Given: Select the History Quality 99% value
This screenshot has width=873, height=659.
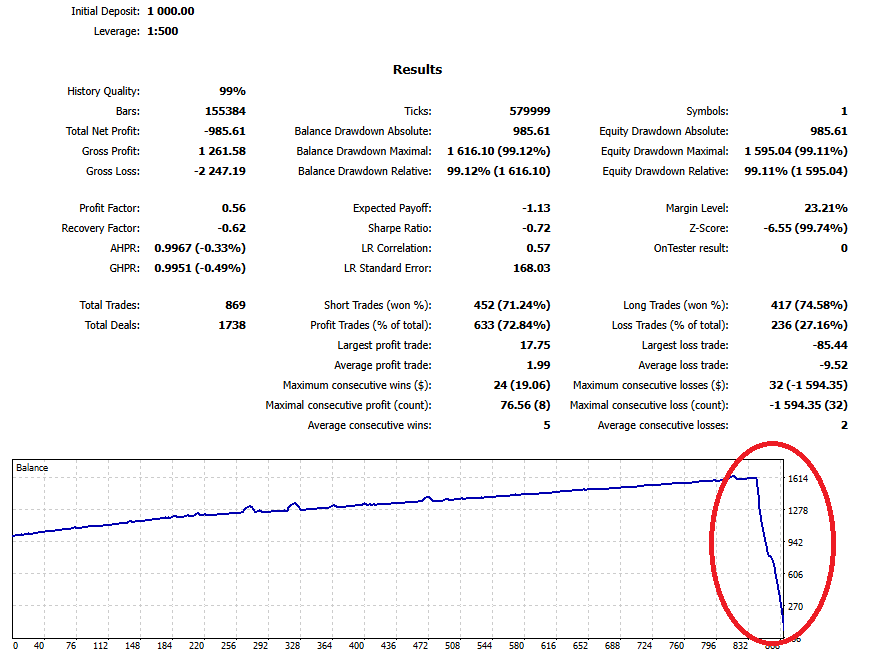Looking at the screenshot, I should [x=232, y=91].
